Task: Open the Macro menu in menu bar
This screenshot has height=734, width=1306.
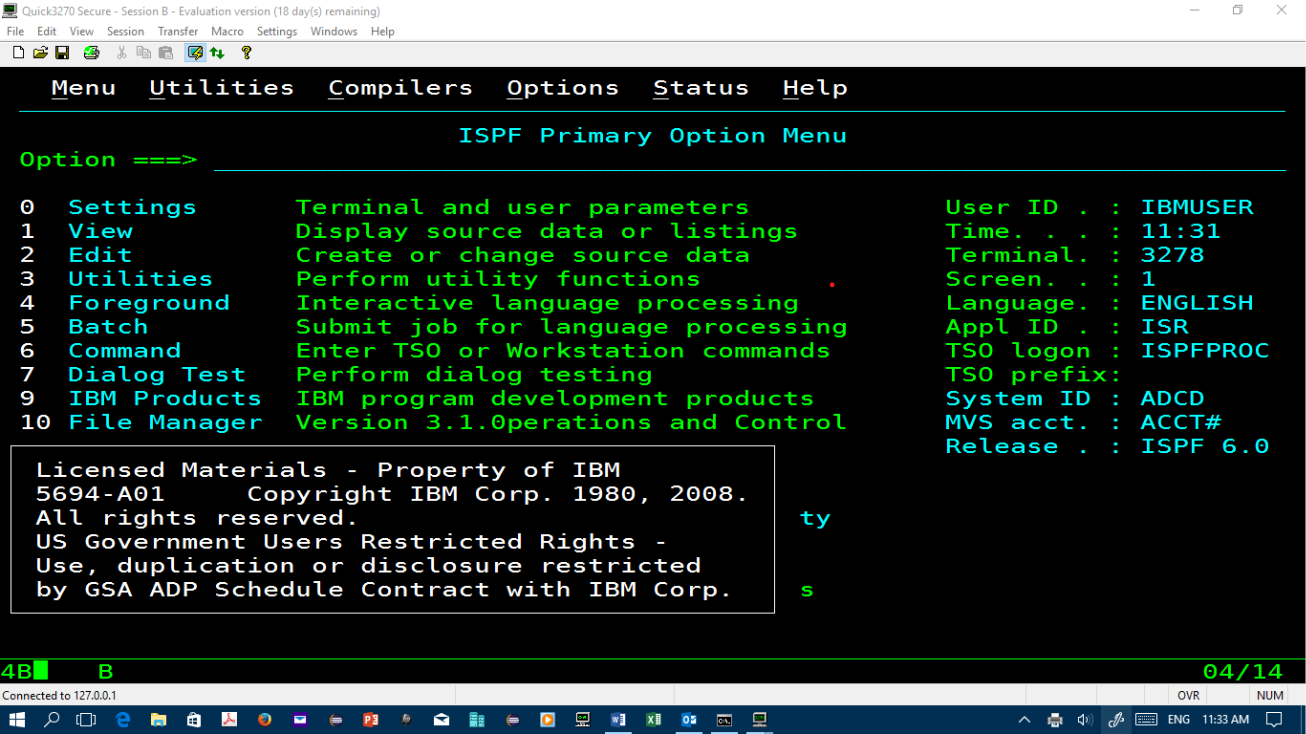Action: tap(227, 31)
